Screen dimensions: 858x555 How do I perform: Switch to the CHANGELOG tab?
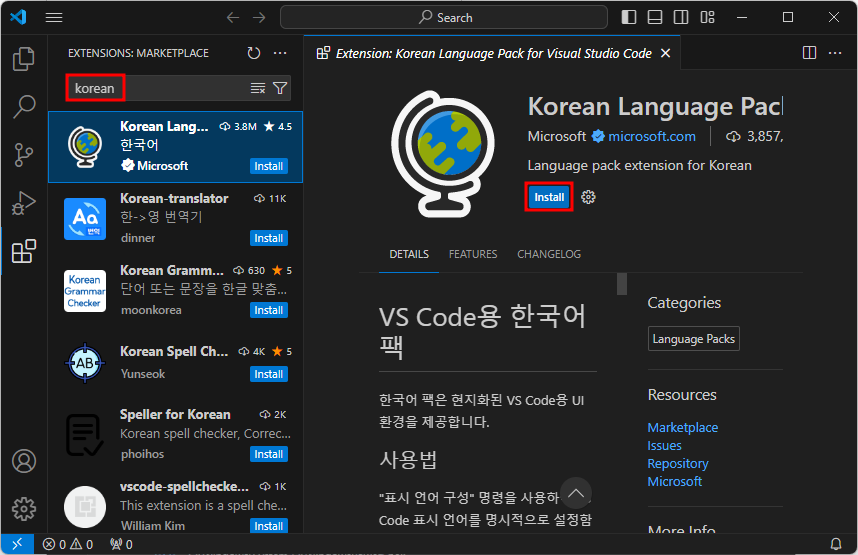tap(549, 255)
